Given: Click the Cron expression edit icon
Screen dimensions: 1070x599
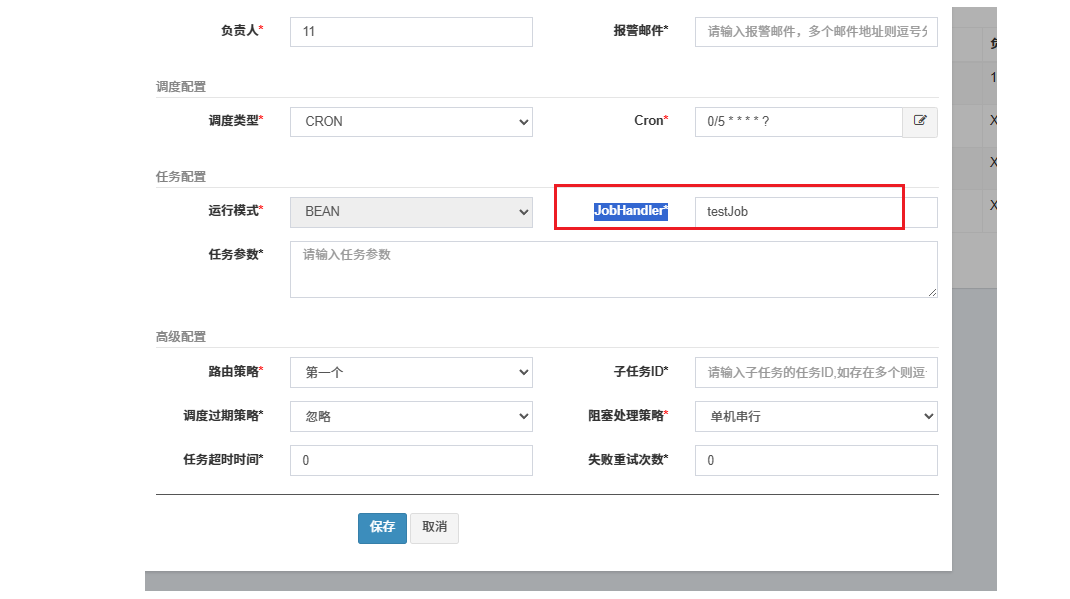Looking at the screenshot, I should pyautogui.click(x=920, y=122).
